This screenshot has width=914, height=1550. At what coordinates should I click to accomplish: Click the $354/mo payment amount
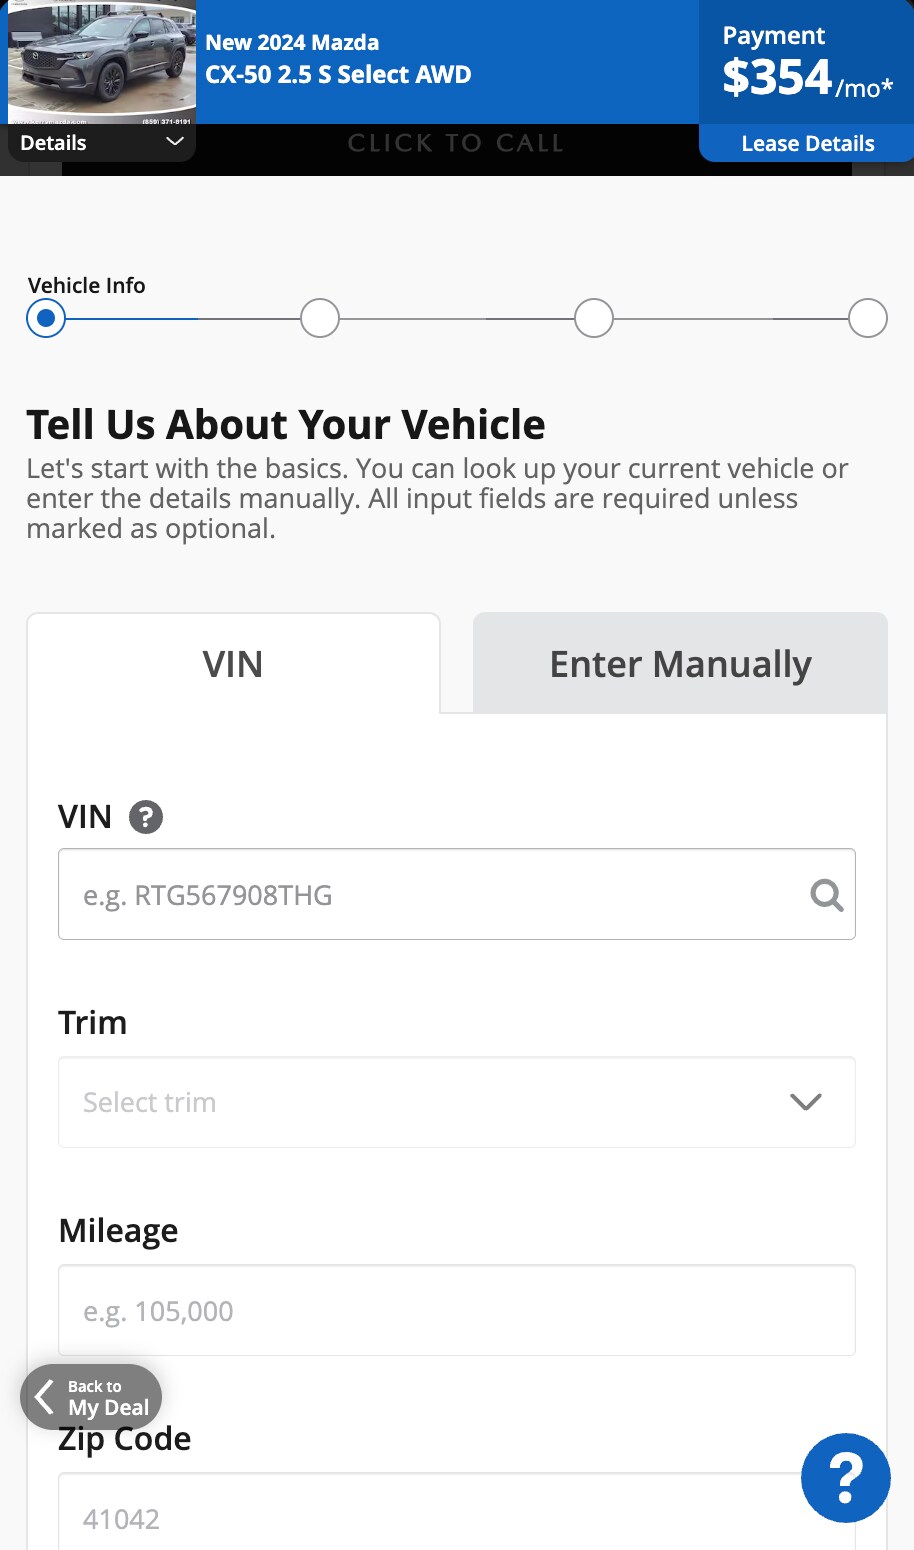point(808,78)
